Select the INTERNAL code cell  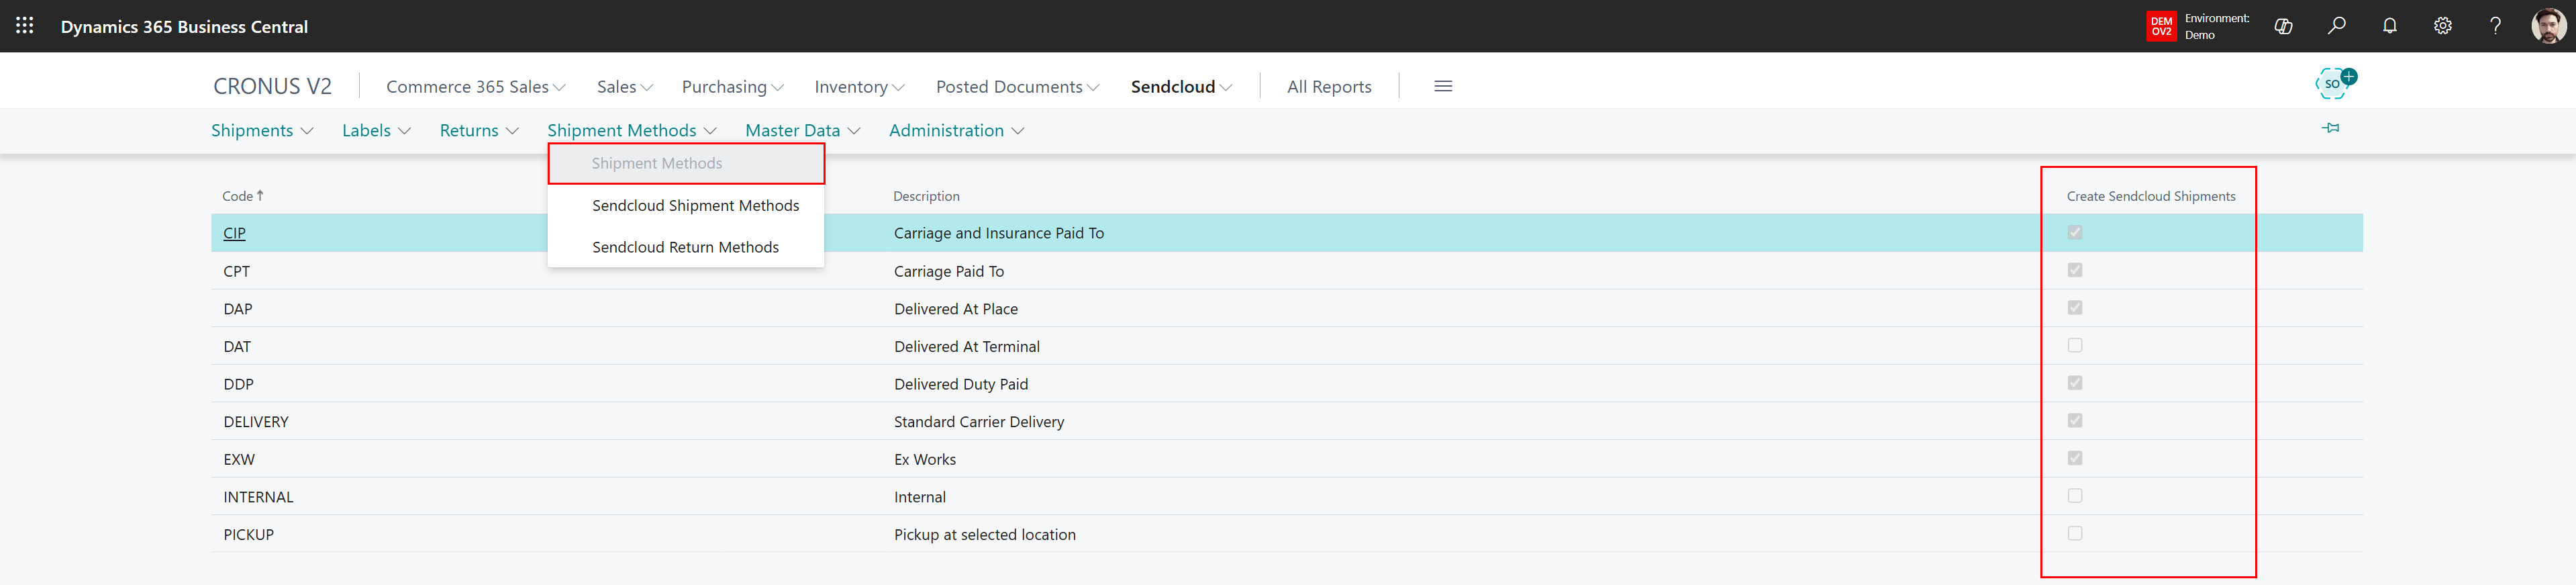pos(258,497)
